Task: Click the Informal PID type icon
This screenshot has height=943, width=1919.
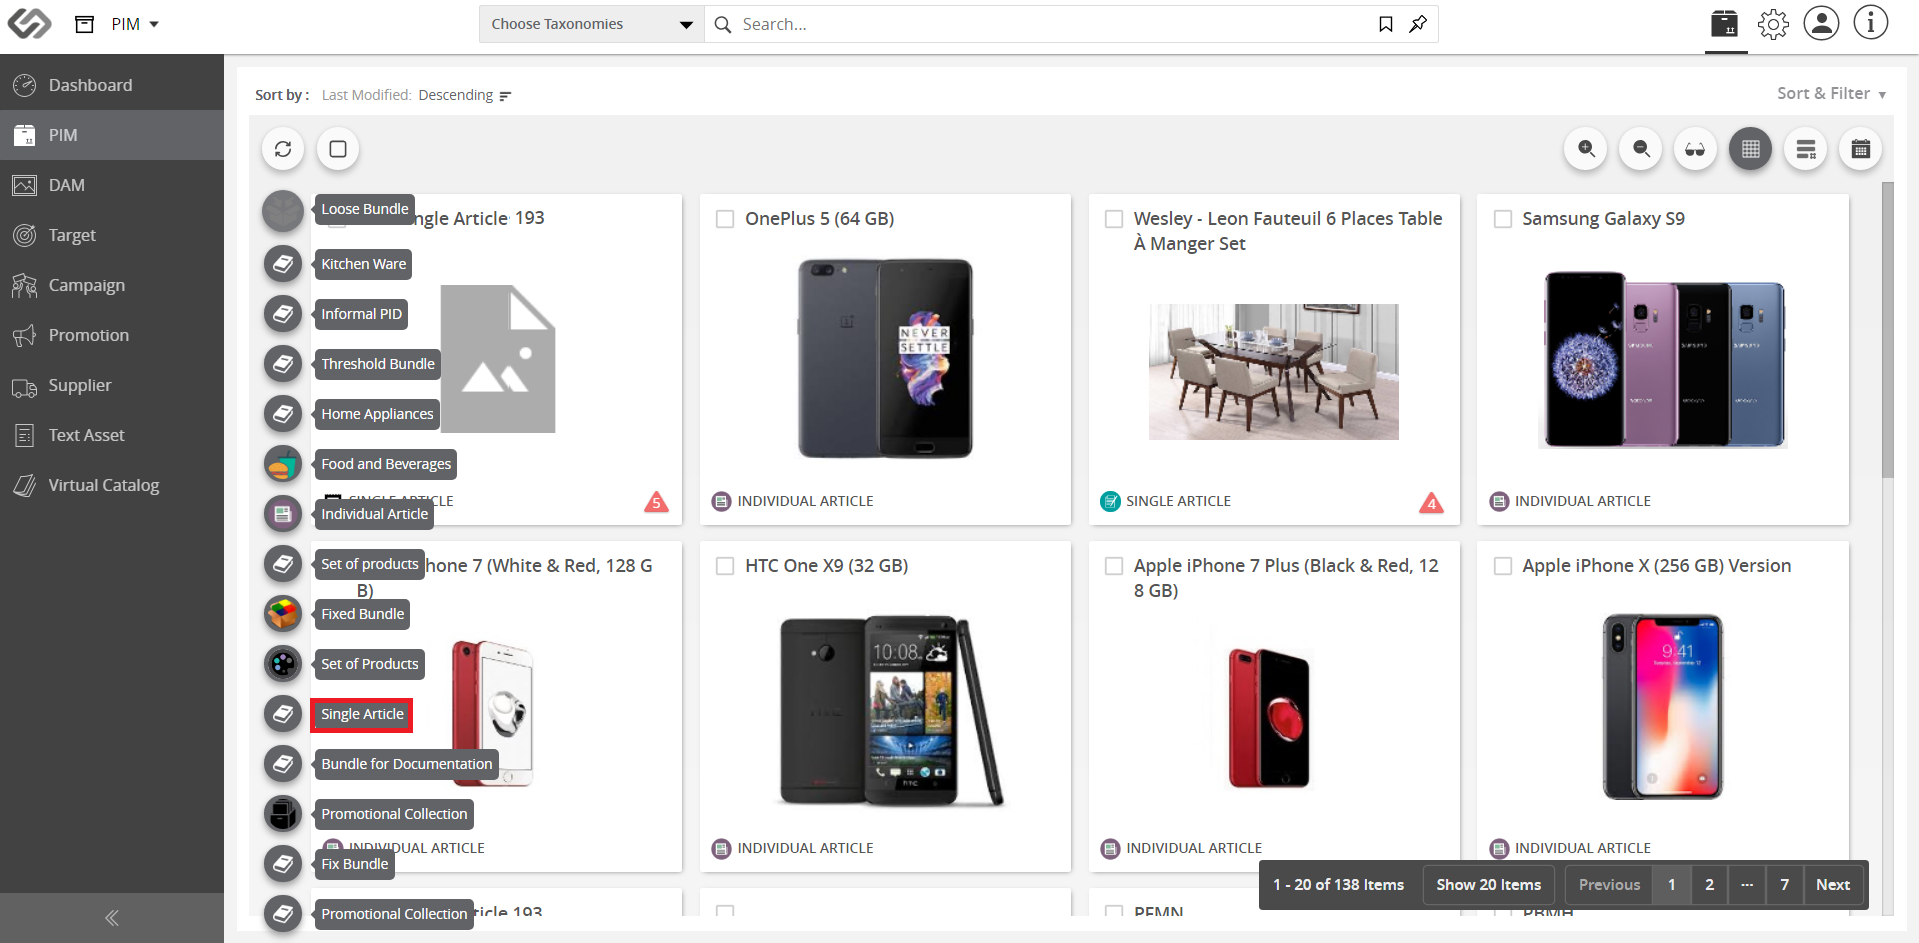Action: [x=283, y=314]
